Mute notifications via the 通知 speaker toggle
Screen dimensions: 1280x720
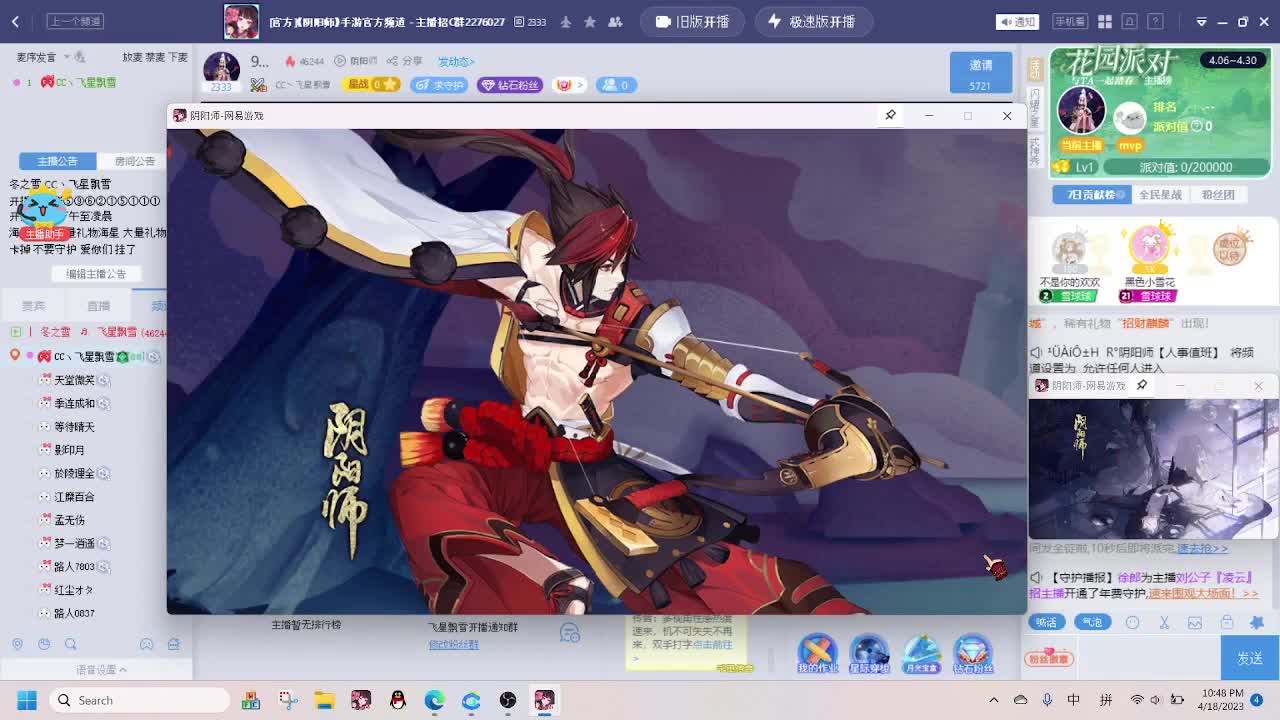click(1015, 21)
